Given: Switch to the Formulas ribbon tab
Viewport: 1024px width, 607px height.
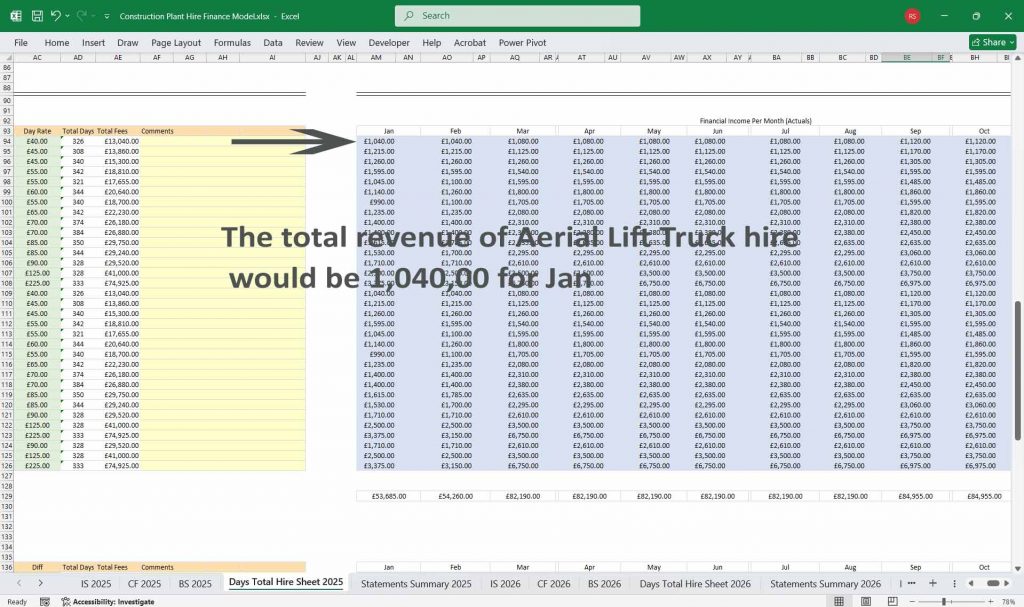Looking at the screenshot, I should click(232, 43).
